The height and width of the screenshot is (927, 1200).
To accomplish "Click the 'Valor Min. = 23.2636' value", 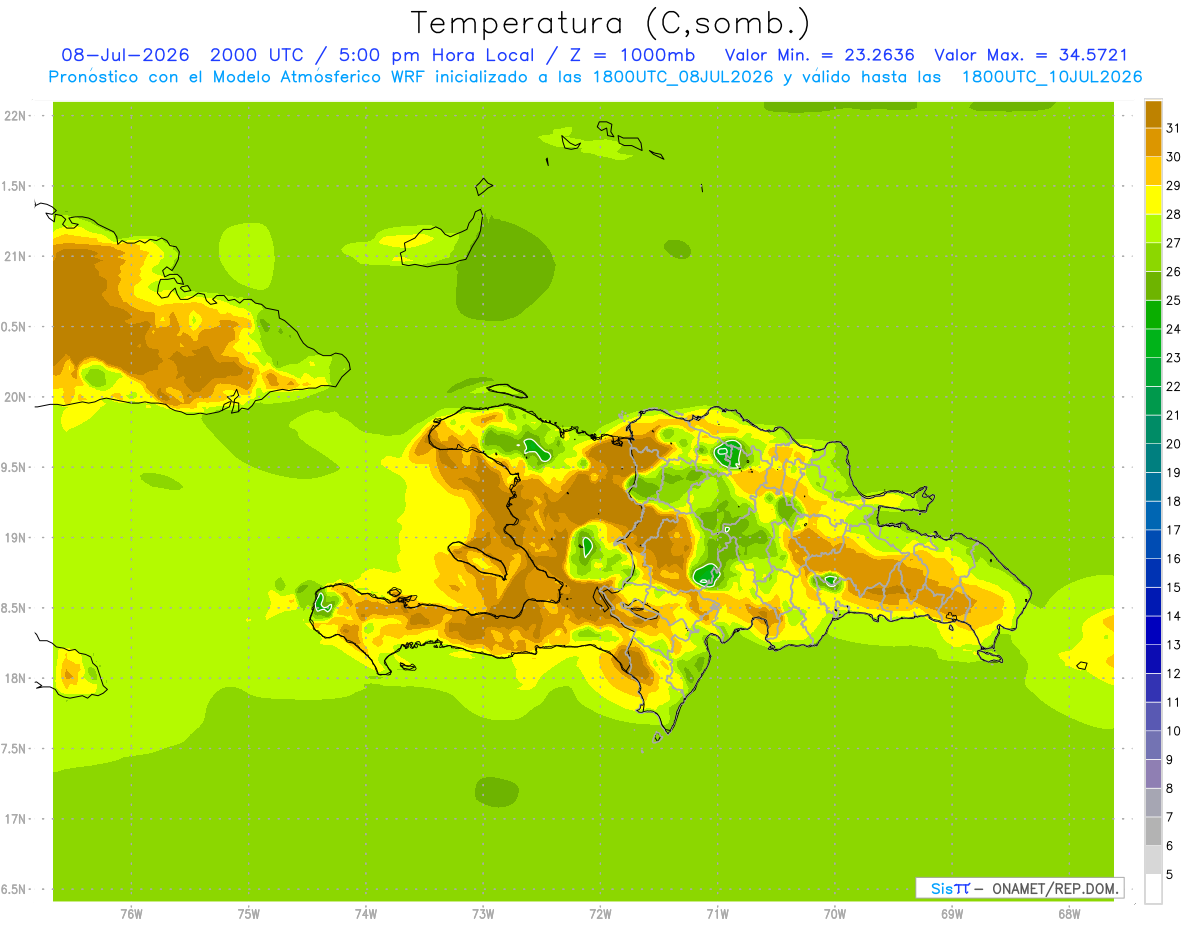I will point(819,55).
